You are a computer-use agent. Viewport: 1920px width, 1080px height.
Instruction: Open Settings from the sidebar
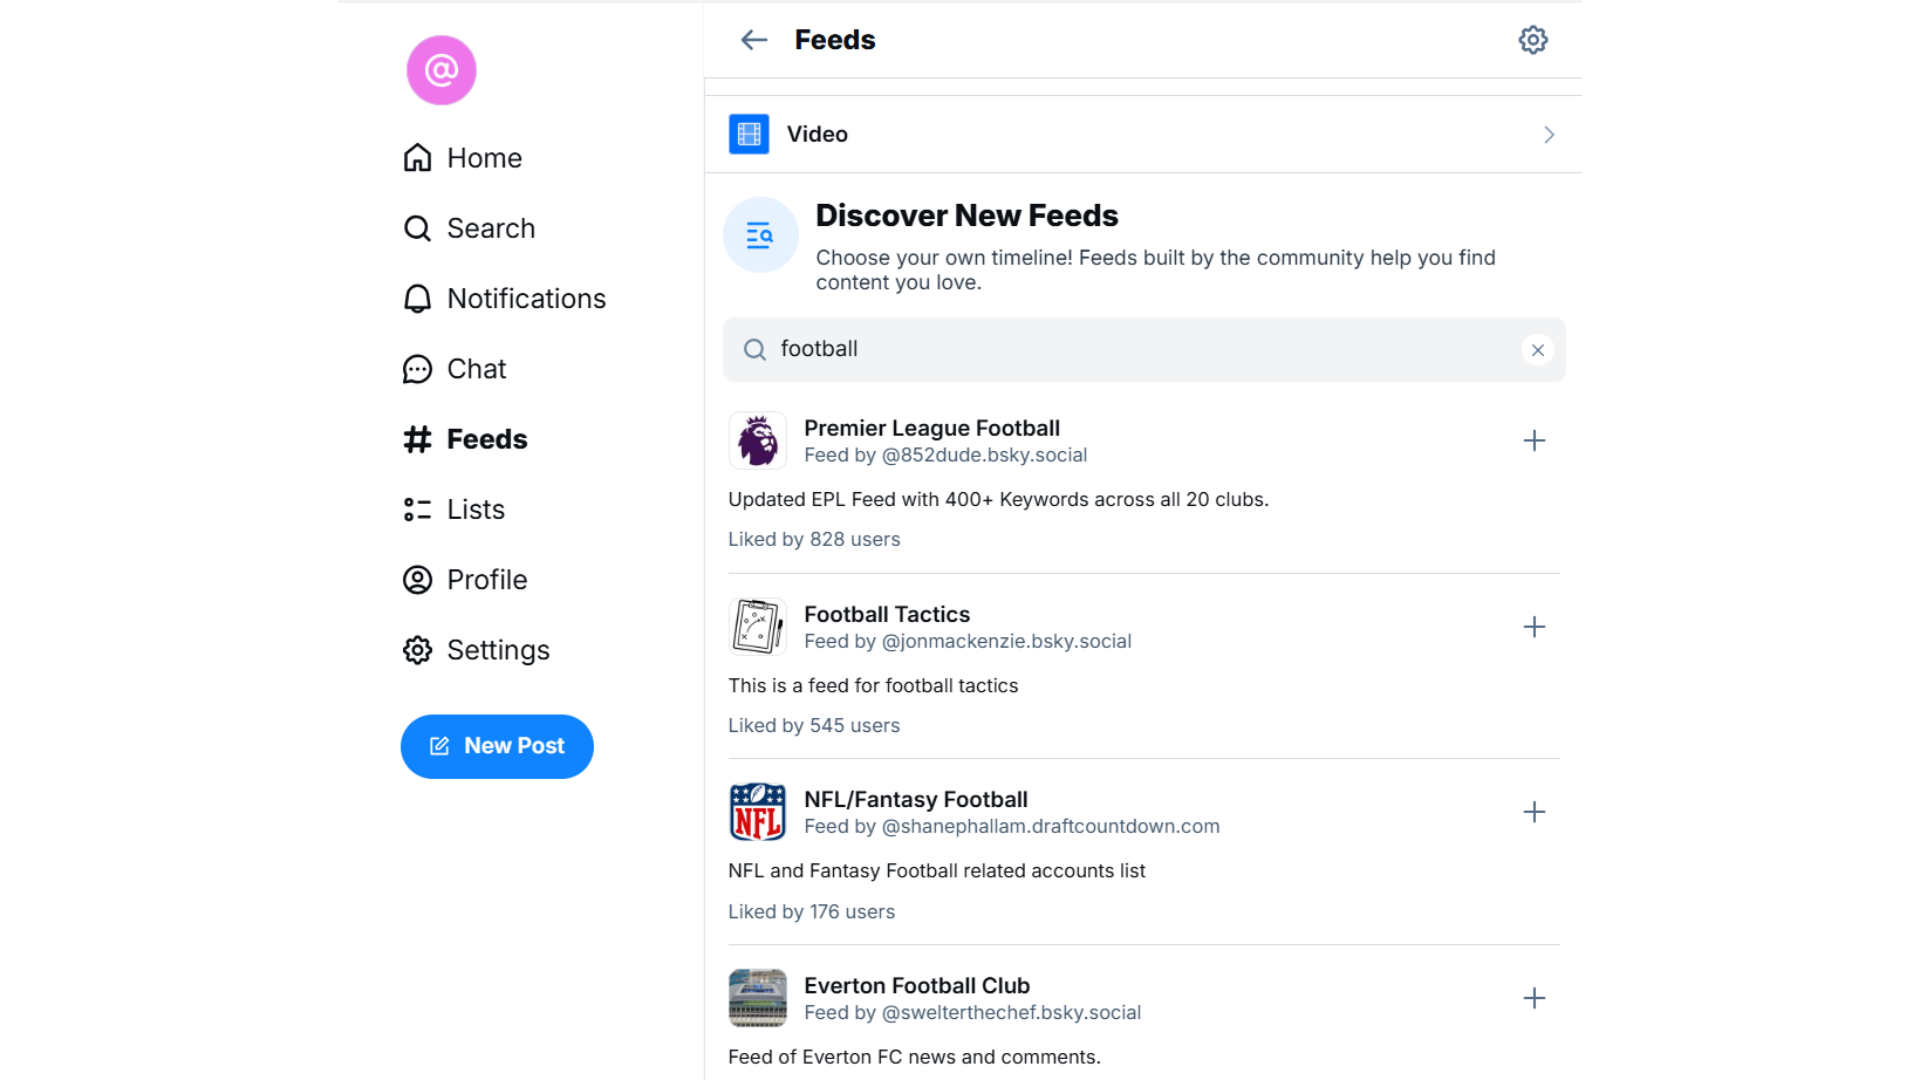coord(417,650)
